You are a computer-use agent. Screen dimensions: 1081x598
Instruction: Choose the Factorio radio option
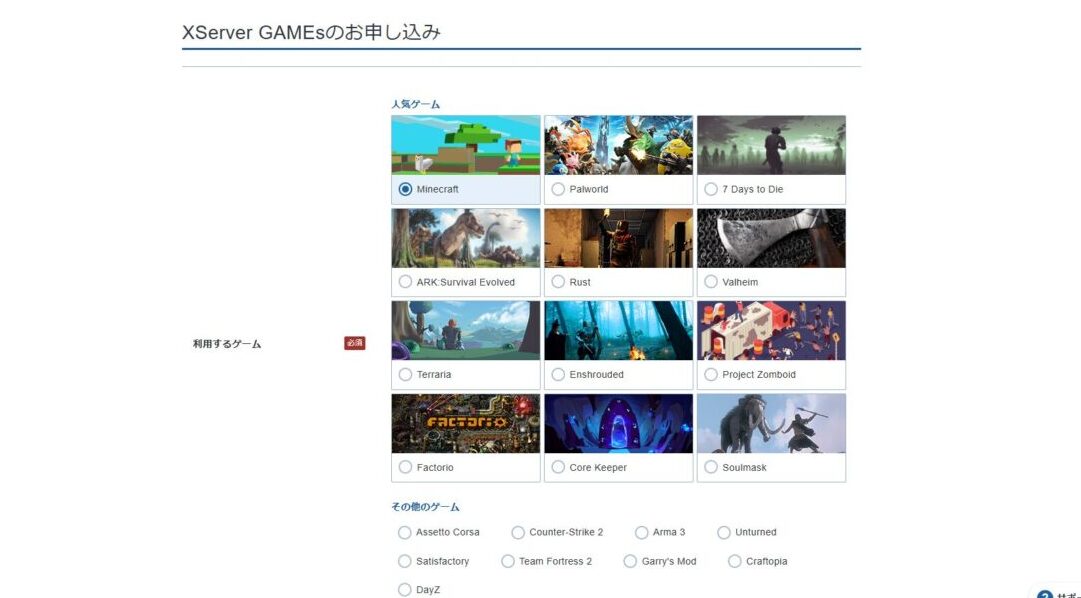tap(405, 467)
